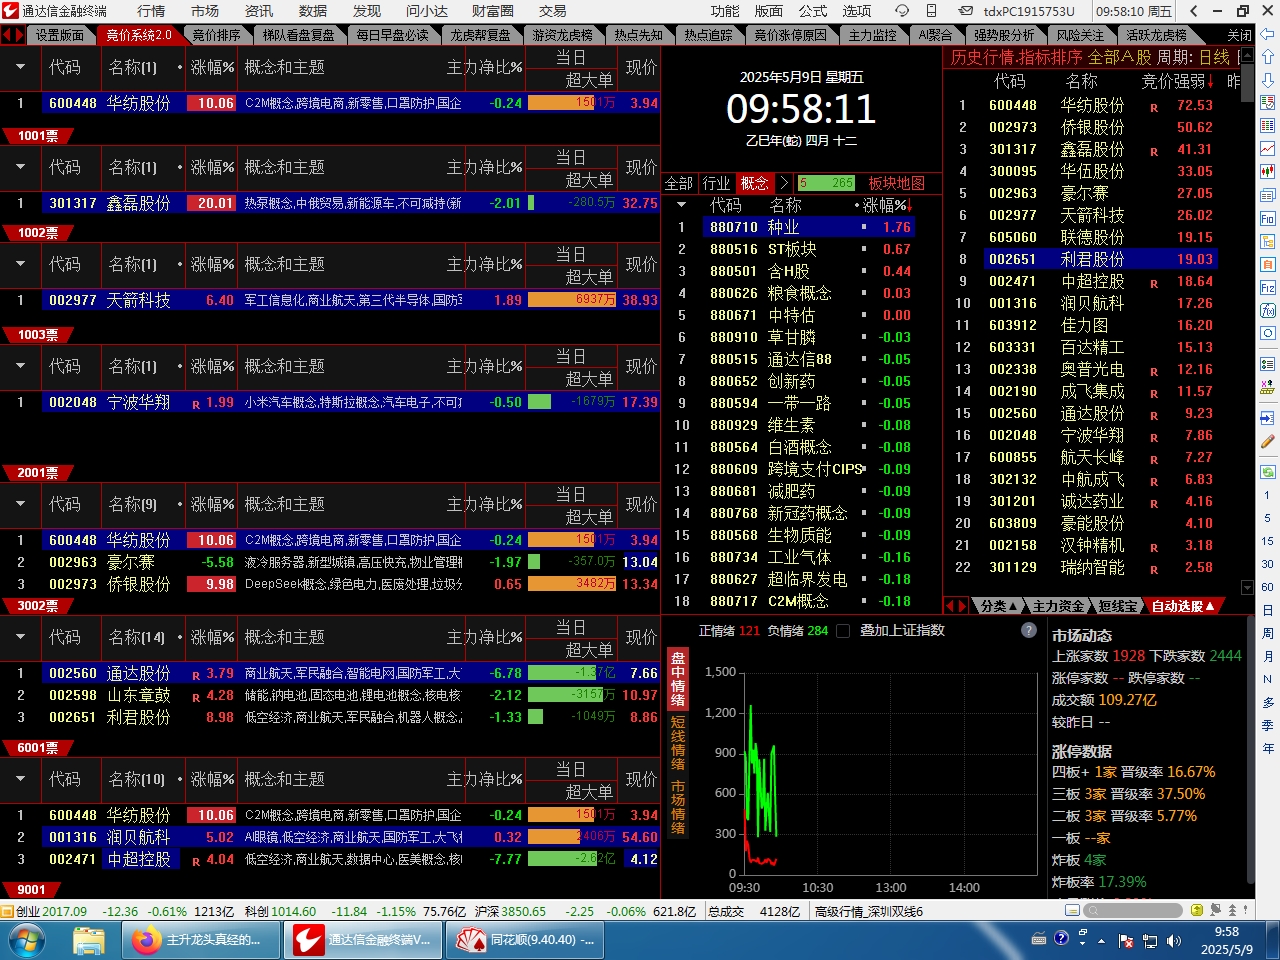The height and width of the screenshot is (960, 1280).
Task: Toggle the 叠加上证指数 checkbox
Action: [x=842, y=630]
